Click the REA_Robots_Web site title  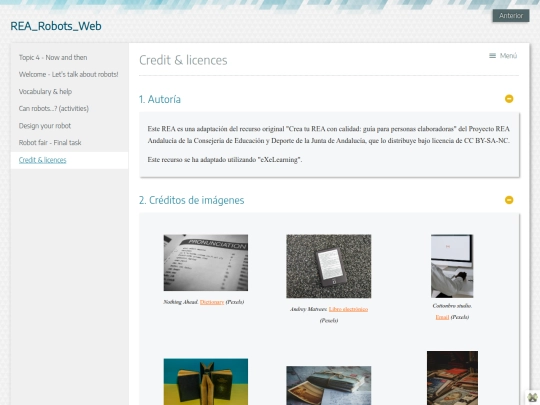[x=56, y=26]
